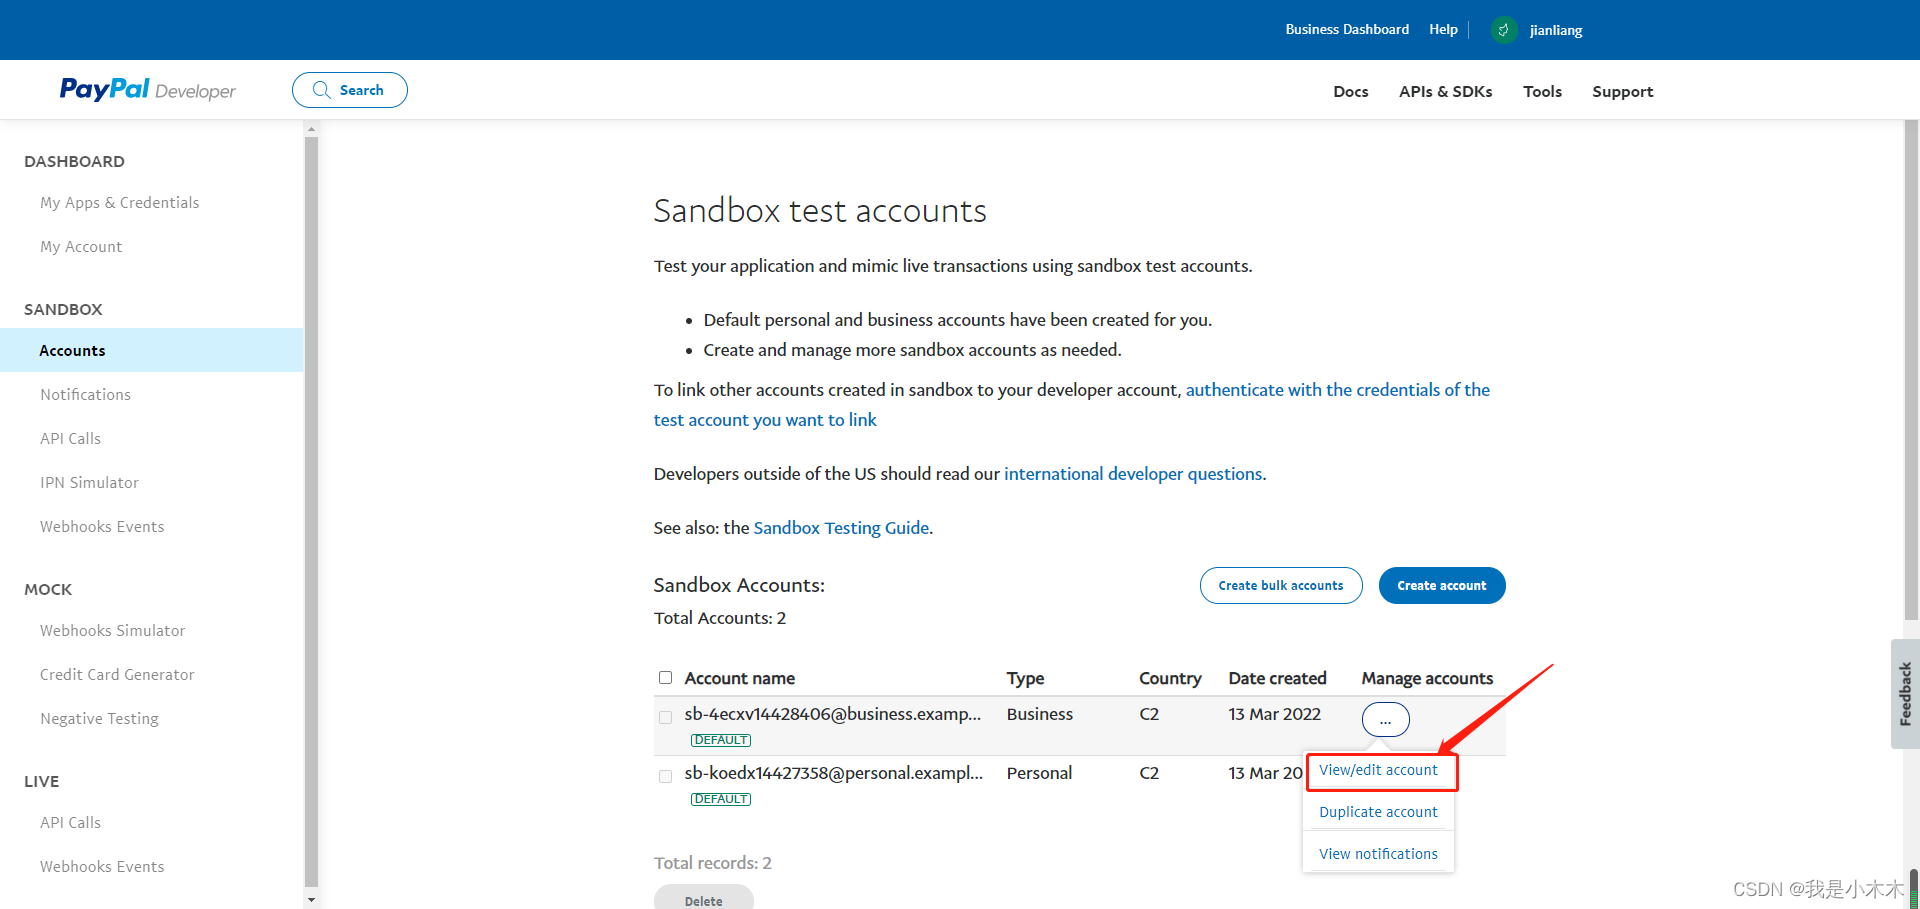Open Webhooks Events under Sandbox
Screen dimensions: 1920x909
102,526
